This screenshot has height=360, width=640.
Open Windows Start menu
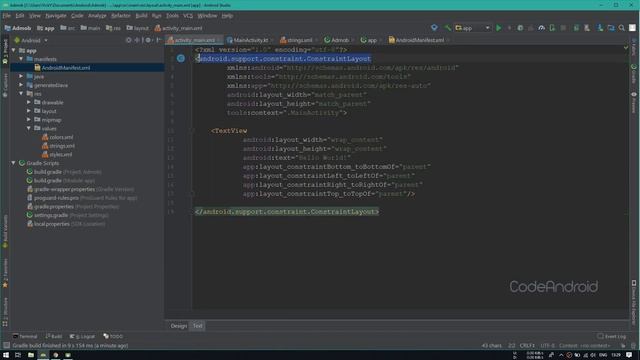(6, 355)
